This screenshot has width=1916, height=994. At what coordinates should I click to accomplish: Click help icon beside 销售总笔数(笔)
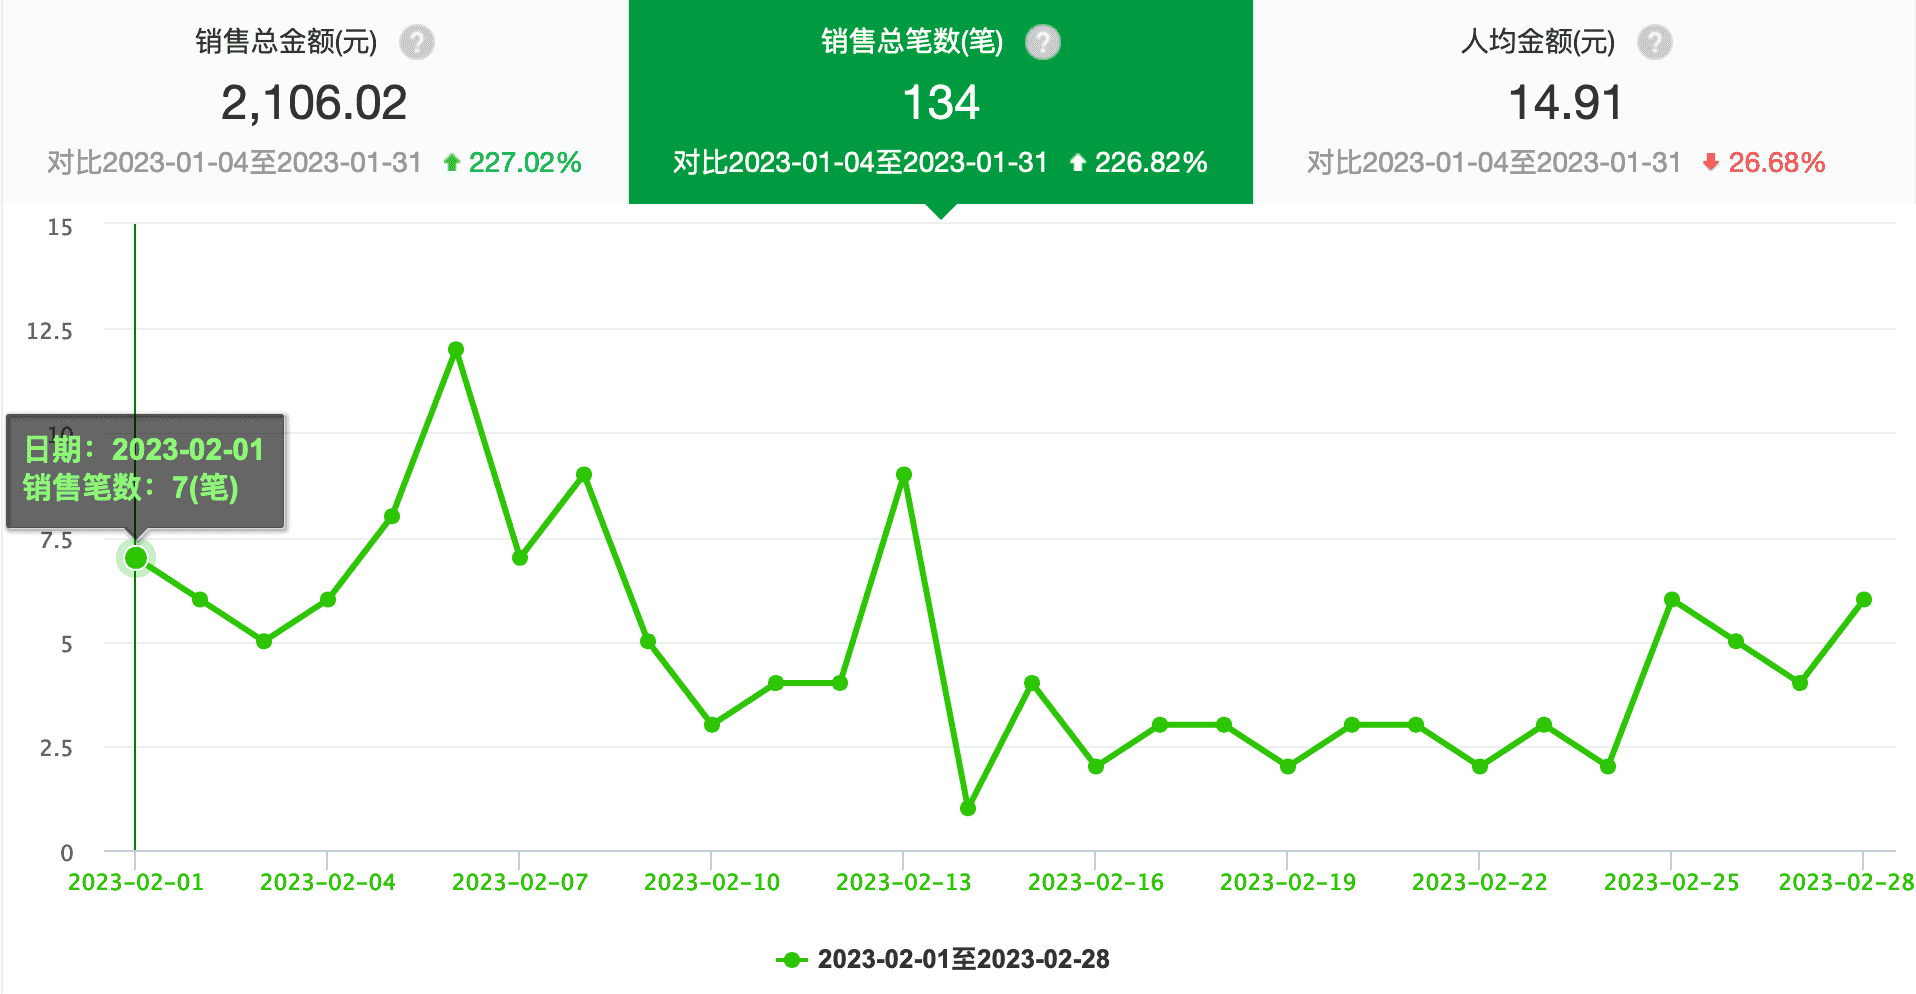pyautogui.click(x=1043, y=42)
